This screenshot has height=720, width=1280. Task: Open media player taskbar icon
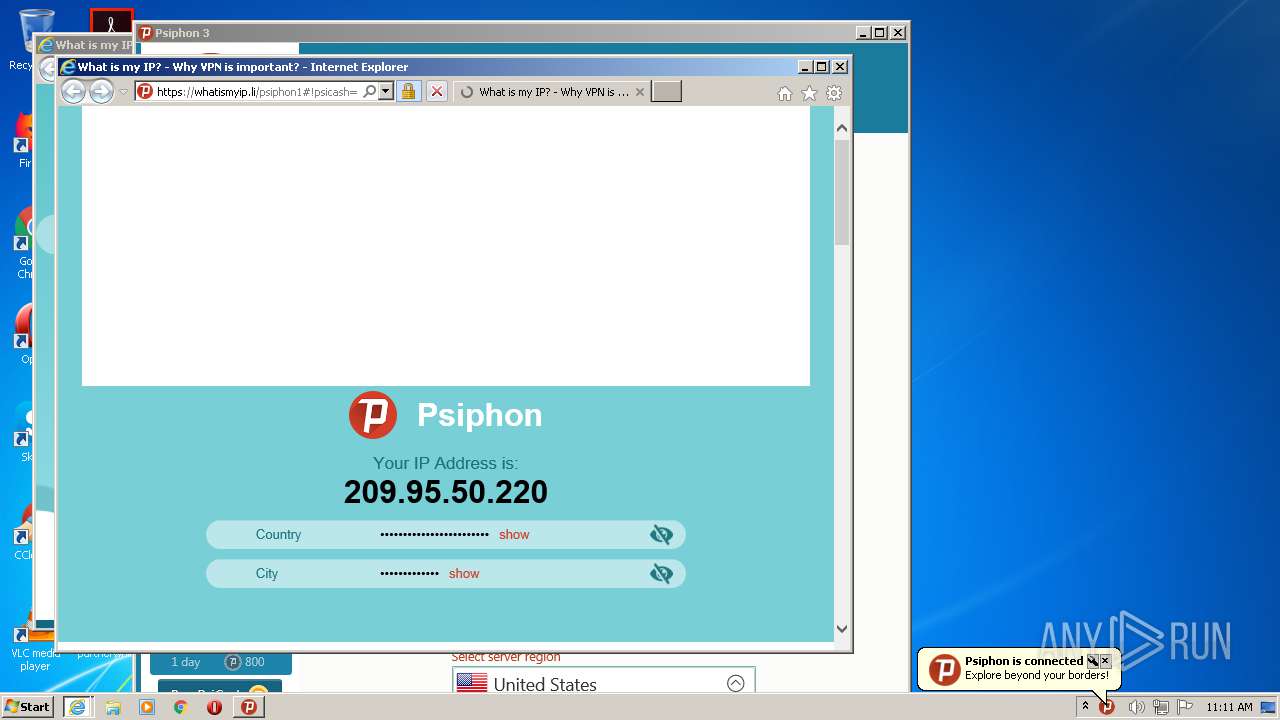tap(147, 707)
